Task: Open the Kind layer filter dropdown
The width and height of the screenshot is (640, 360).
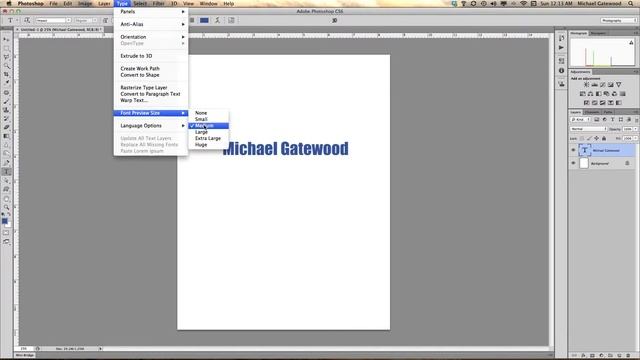Action: pyautogui.click(x=580, y=120)
